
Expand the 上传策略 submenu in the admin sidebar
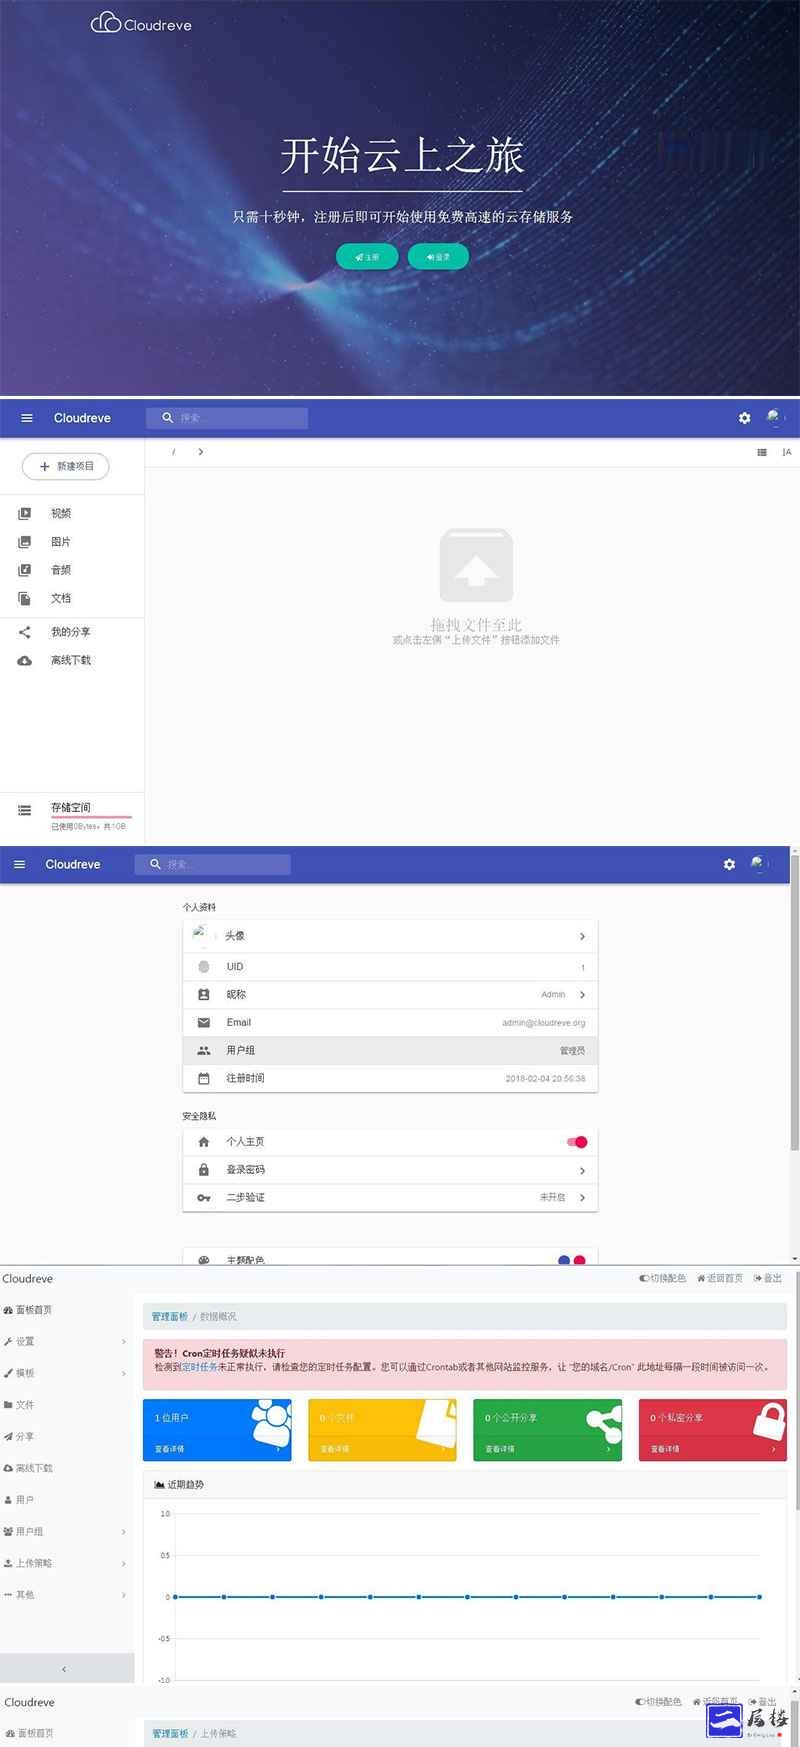point(124,1564)
